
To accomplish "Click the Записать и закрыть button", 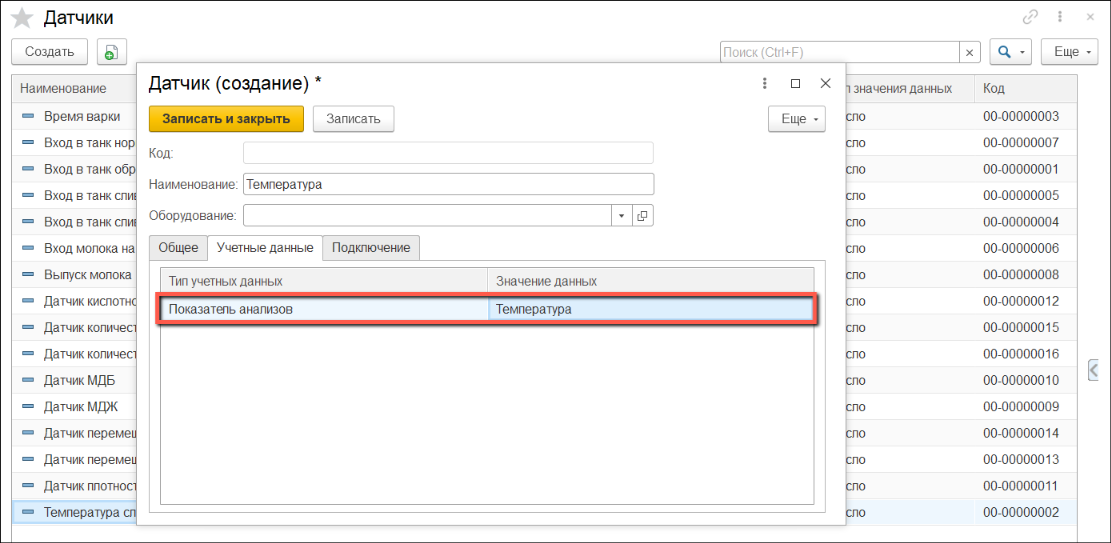I will (226, 119).
